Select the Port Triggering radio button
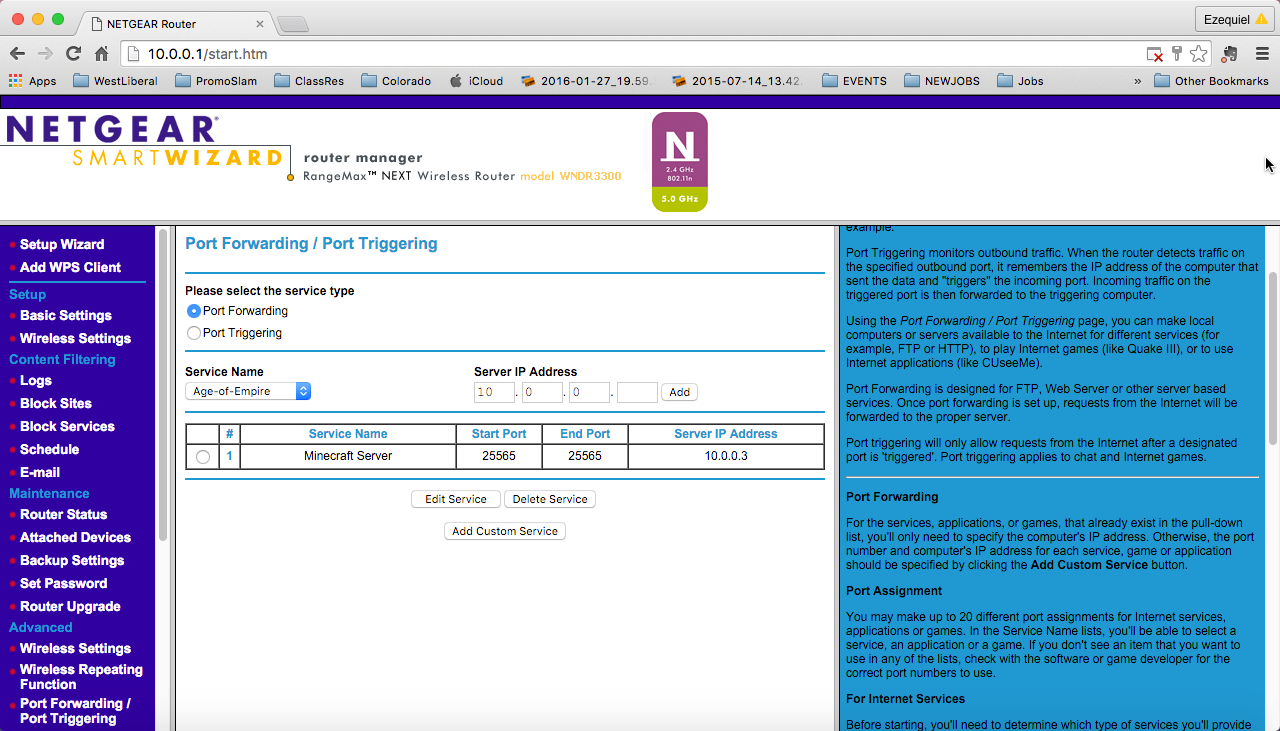 [x=194, y=333]
